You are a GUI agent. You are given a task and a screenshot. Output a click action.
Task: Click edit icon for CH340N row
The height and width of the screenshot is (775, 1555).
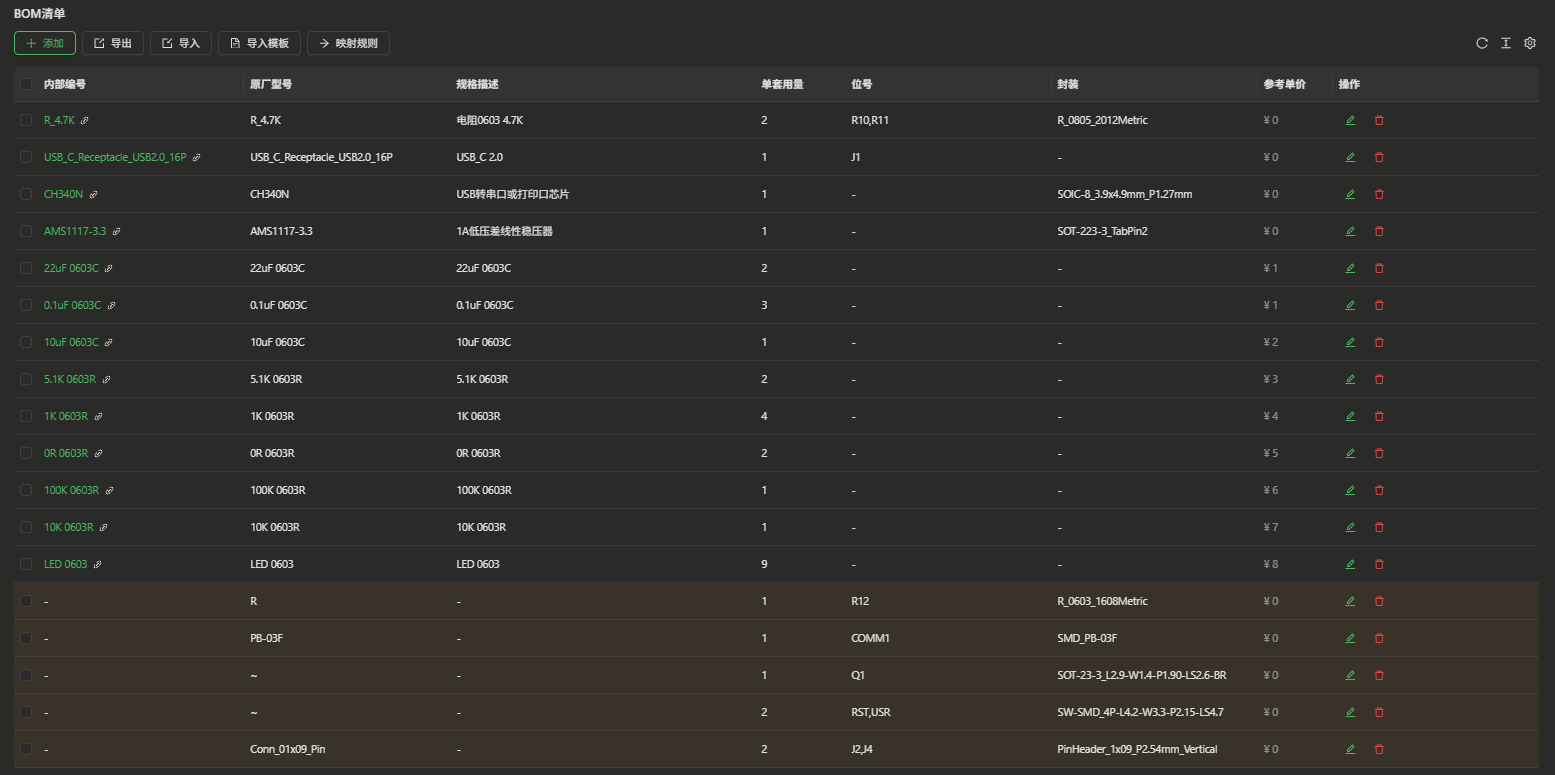pos(1350,194)
